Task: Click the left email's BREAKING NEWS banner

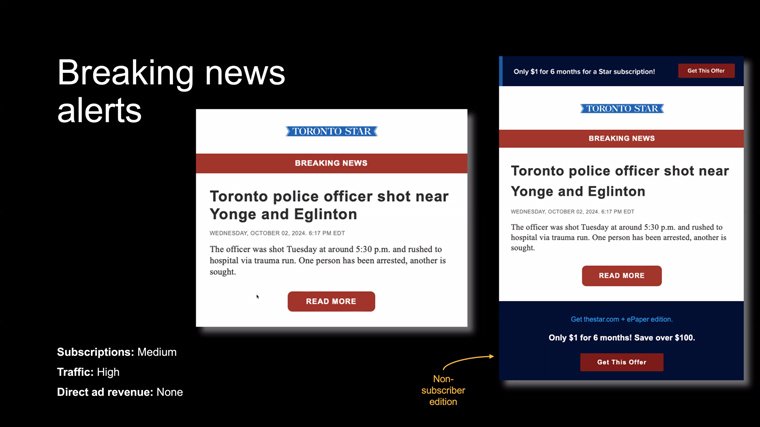Action: (x=332, y=163)
